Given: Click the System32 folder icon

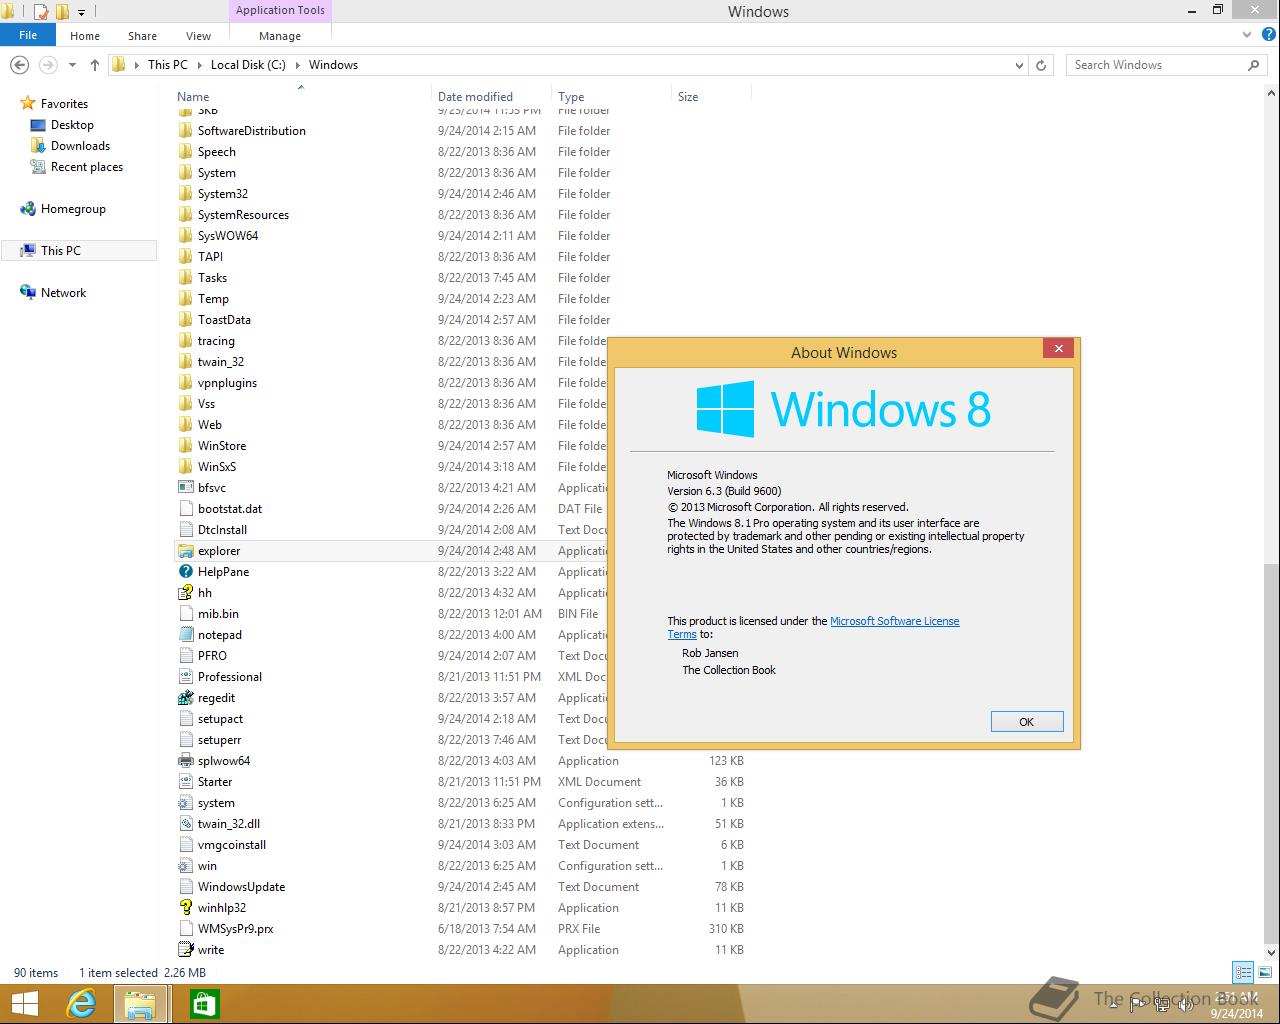Looking at the screenshot, I should pyautogui.click(x=185, y=194).
